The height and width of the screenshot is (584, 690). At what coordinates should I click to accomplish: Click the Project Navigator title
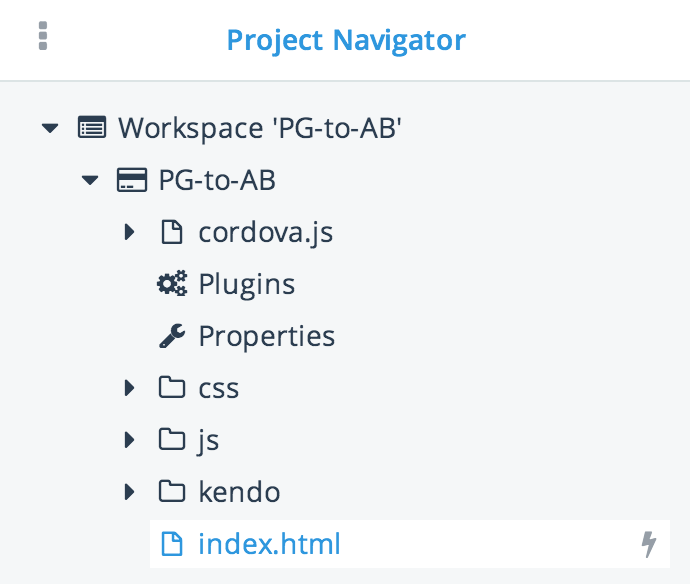pos(346,40)
